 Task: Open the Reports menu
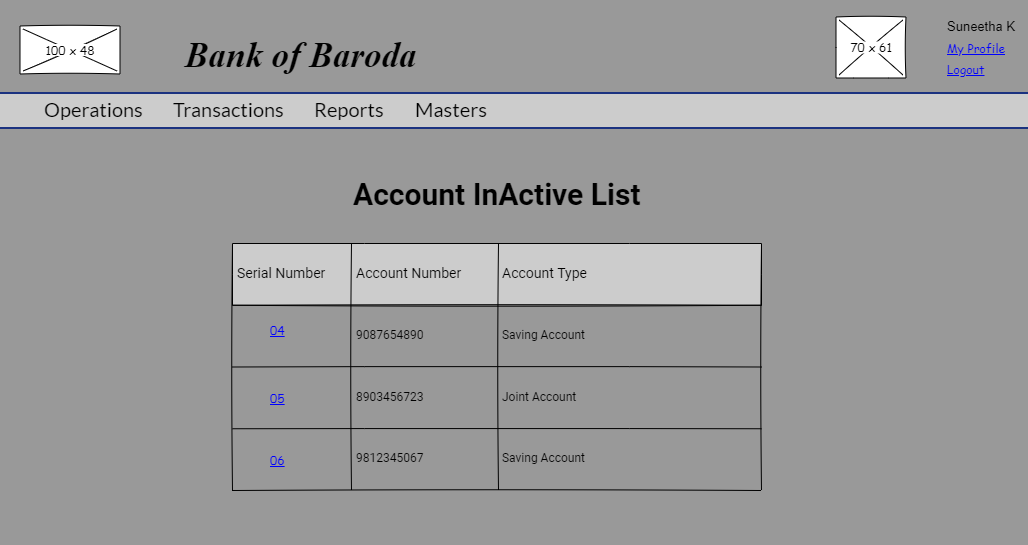pyautogui.click(x=349, y=110)
